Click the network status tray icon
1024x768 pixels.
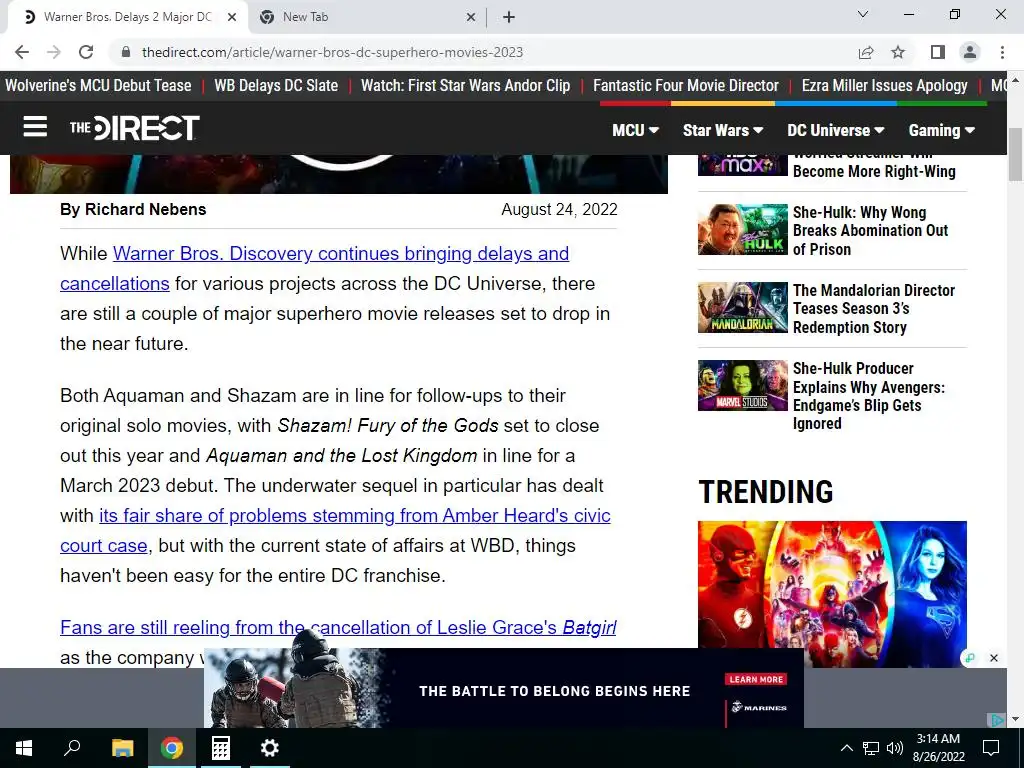(x=871, y=748)
